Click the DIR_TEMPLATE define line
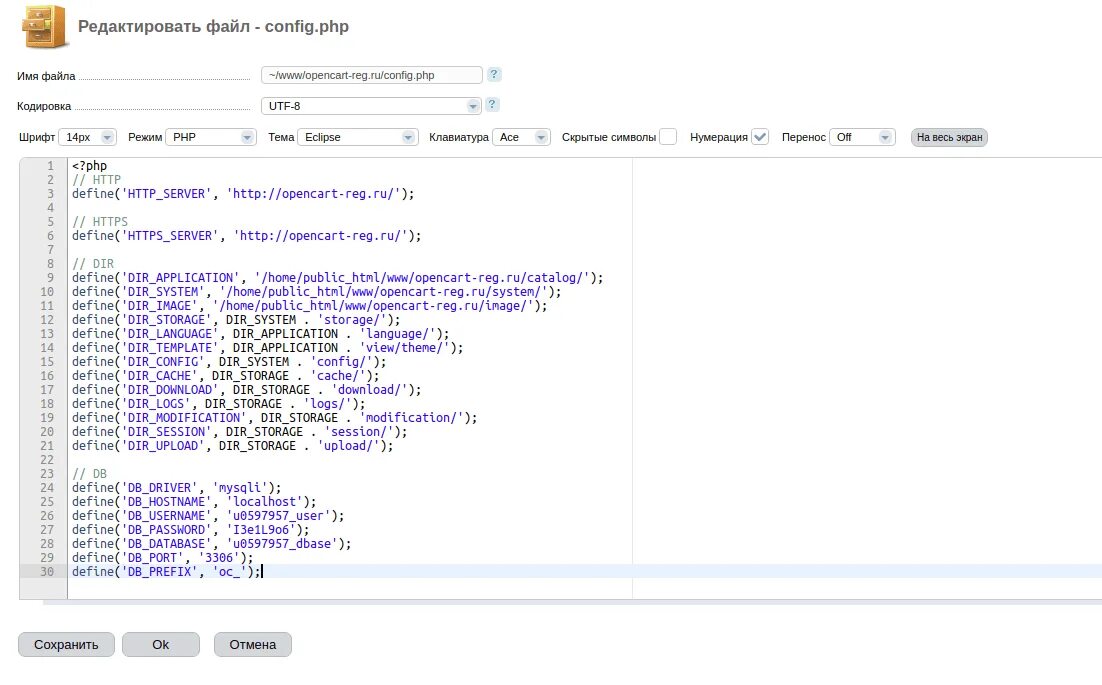 click(268, 348)
